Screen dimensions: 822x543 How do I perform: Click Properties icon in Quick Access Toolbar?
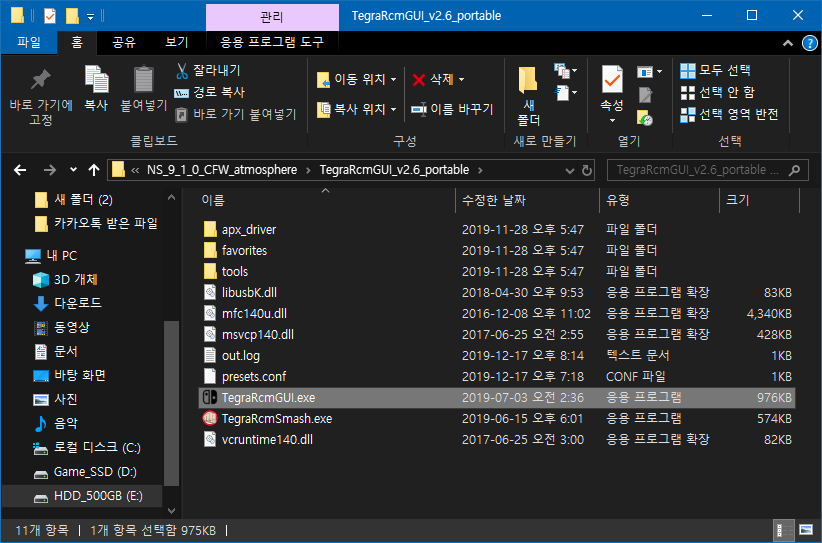click(49, 16)
